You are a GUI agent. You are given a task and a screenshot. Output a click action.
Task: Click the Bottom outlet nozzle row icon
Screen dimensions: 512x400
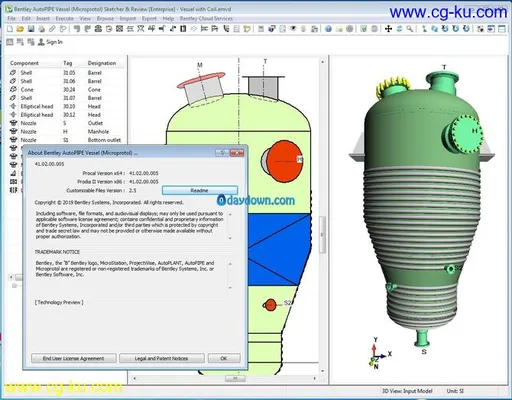coord(13,140)
